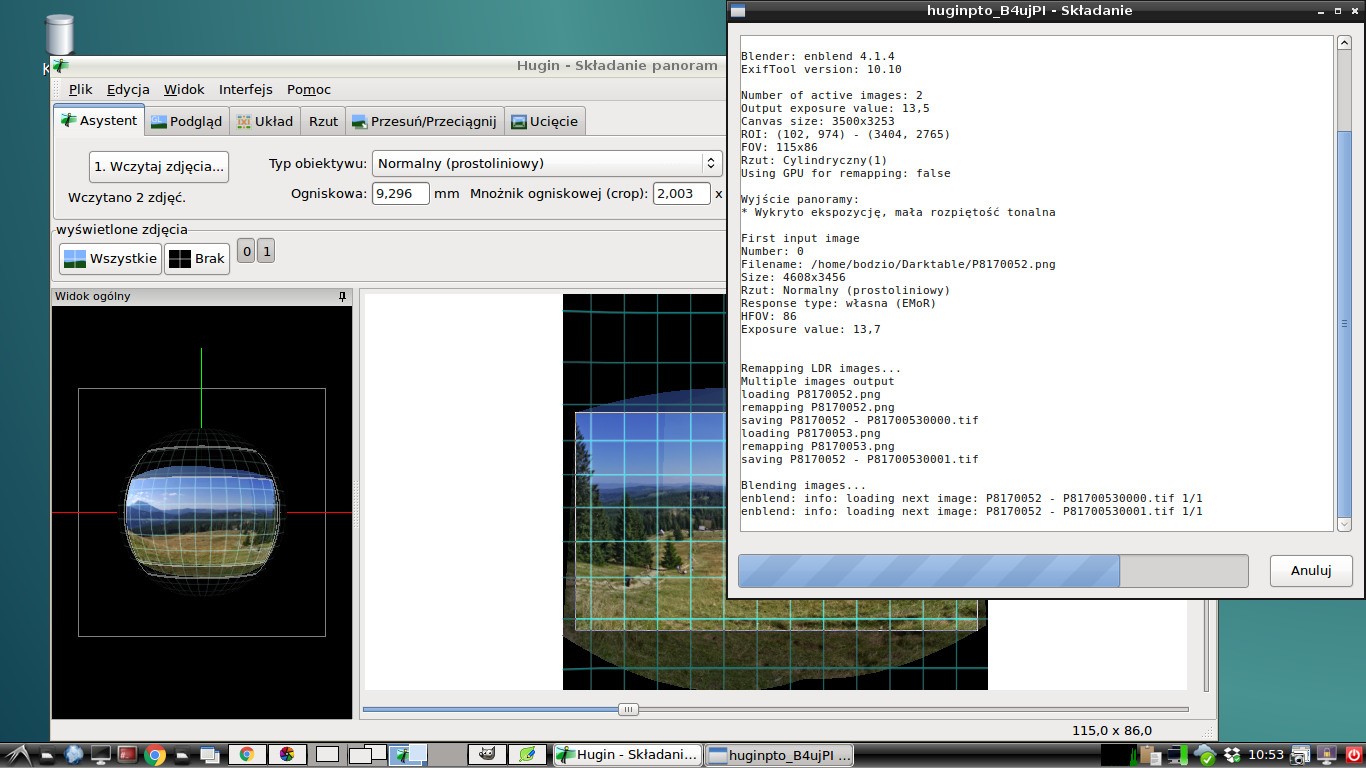Click the Wczytaj zdjęcia button

pyautogui.click(x=159, y=166)
